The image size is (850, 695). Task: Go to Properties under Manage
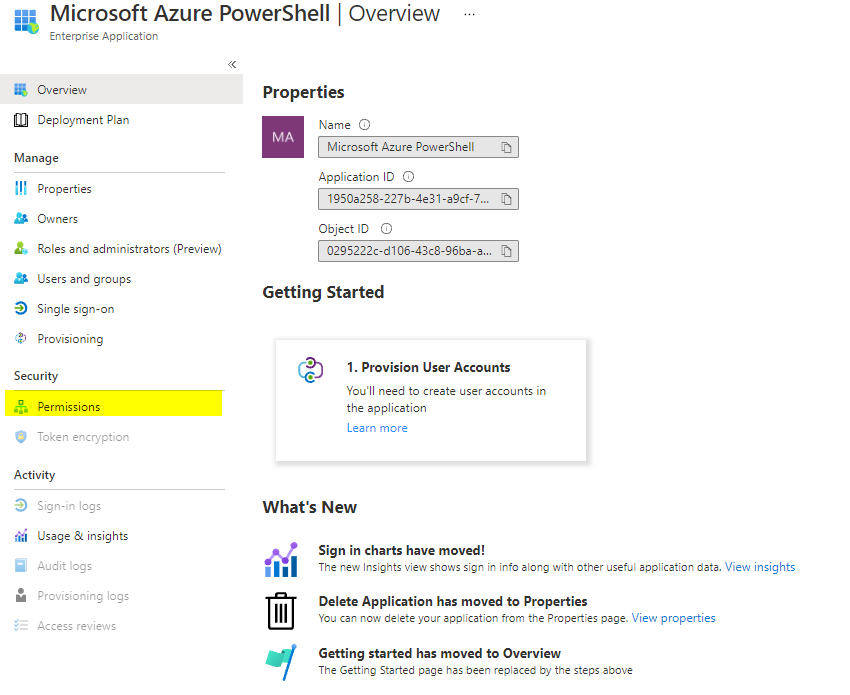click(x=64, y=189)
